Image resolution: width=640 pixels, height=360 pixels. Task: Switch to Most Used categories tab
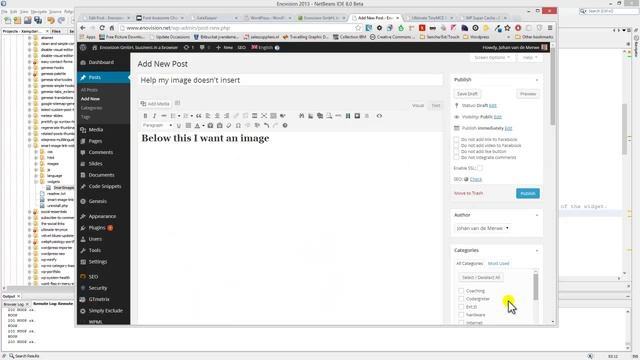pyautogui.click(x=498, y=264)
